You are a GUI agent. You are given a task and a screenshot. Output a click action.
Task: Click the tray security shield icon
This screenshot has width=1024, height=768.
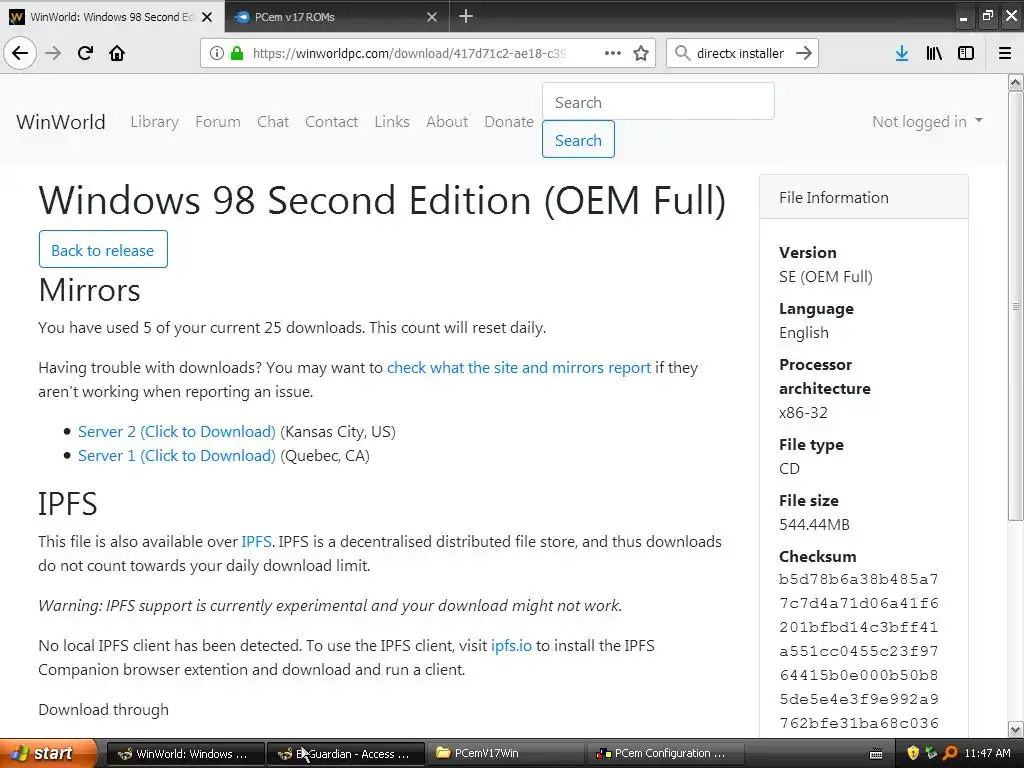[913, 753]
